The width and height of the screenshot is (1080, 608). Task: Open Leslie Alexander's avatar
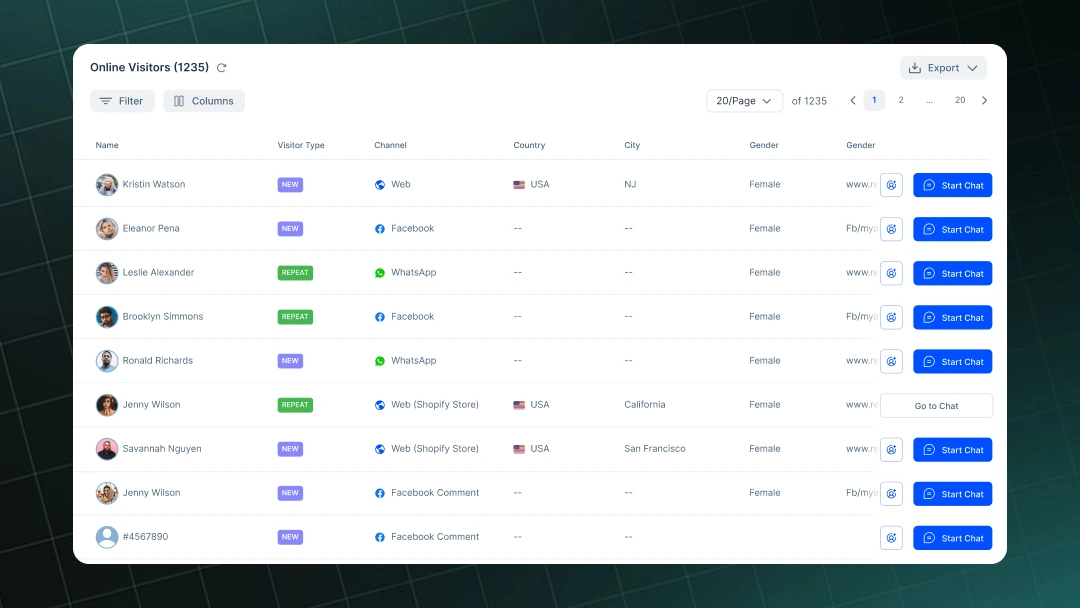point(107,273)
